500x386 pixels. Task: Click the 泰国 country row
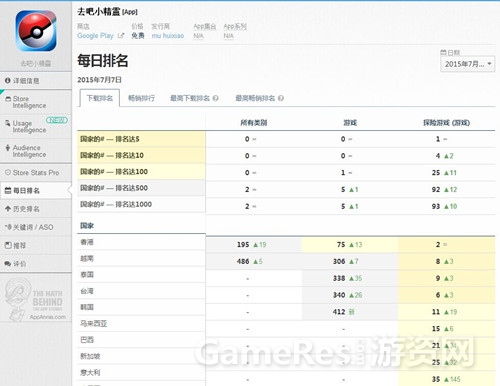pyautogui.click(x=141, y=275)
